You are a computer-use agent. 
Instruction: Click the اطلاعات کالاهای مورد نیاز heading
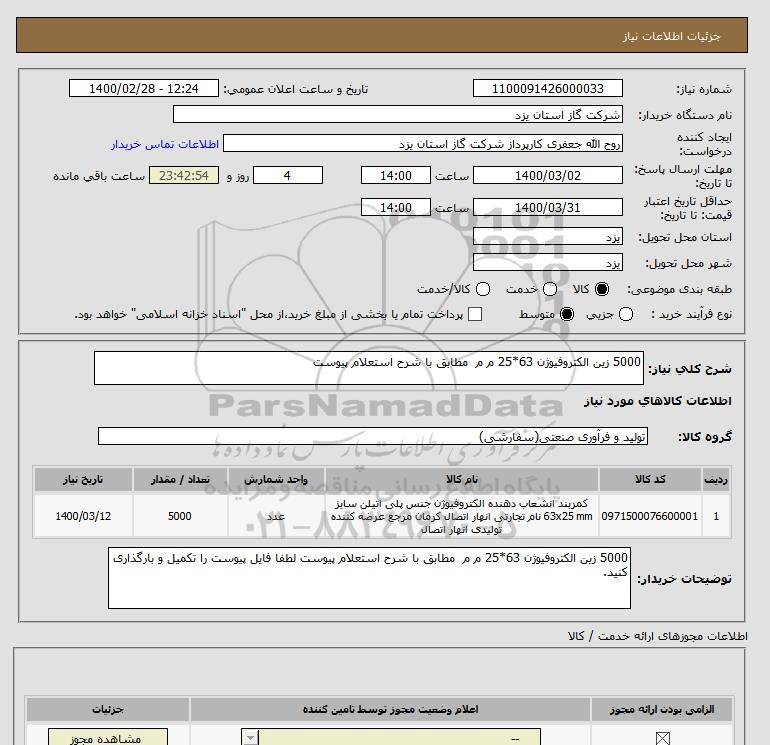click(658, 401)
